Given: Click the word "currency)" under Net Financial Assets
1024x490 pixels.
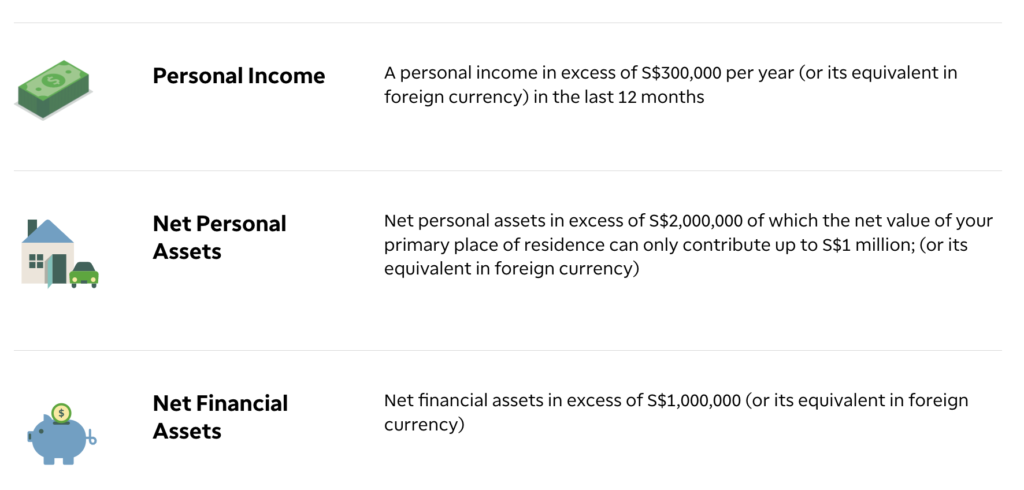Looking at the screenshot, I should tap(424, 425).
